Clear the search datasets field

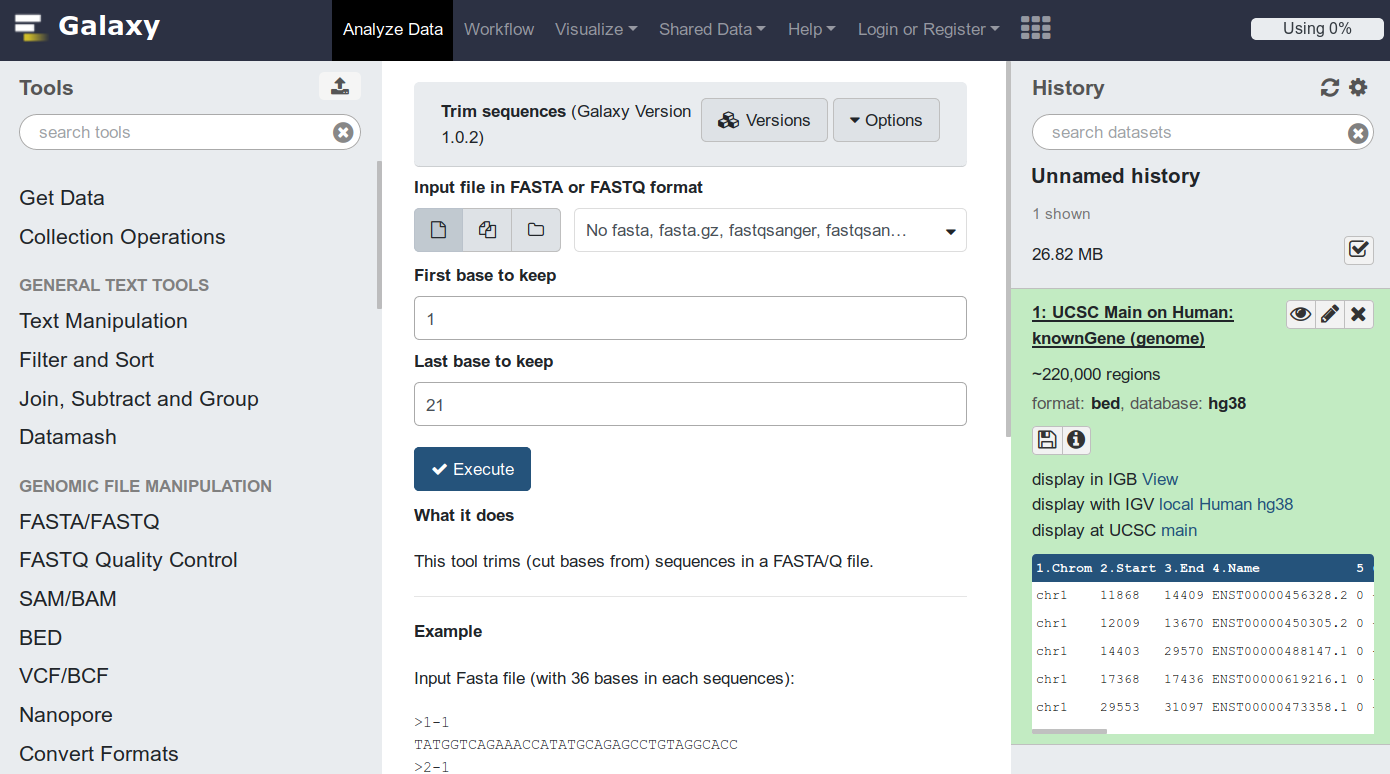click(x=1358, y=132)
